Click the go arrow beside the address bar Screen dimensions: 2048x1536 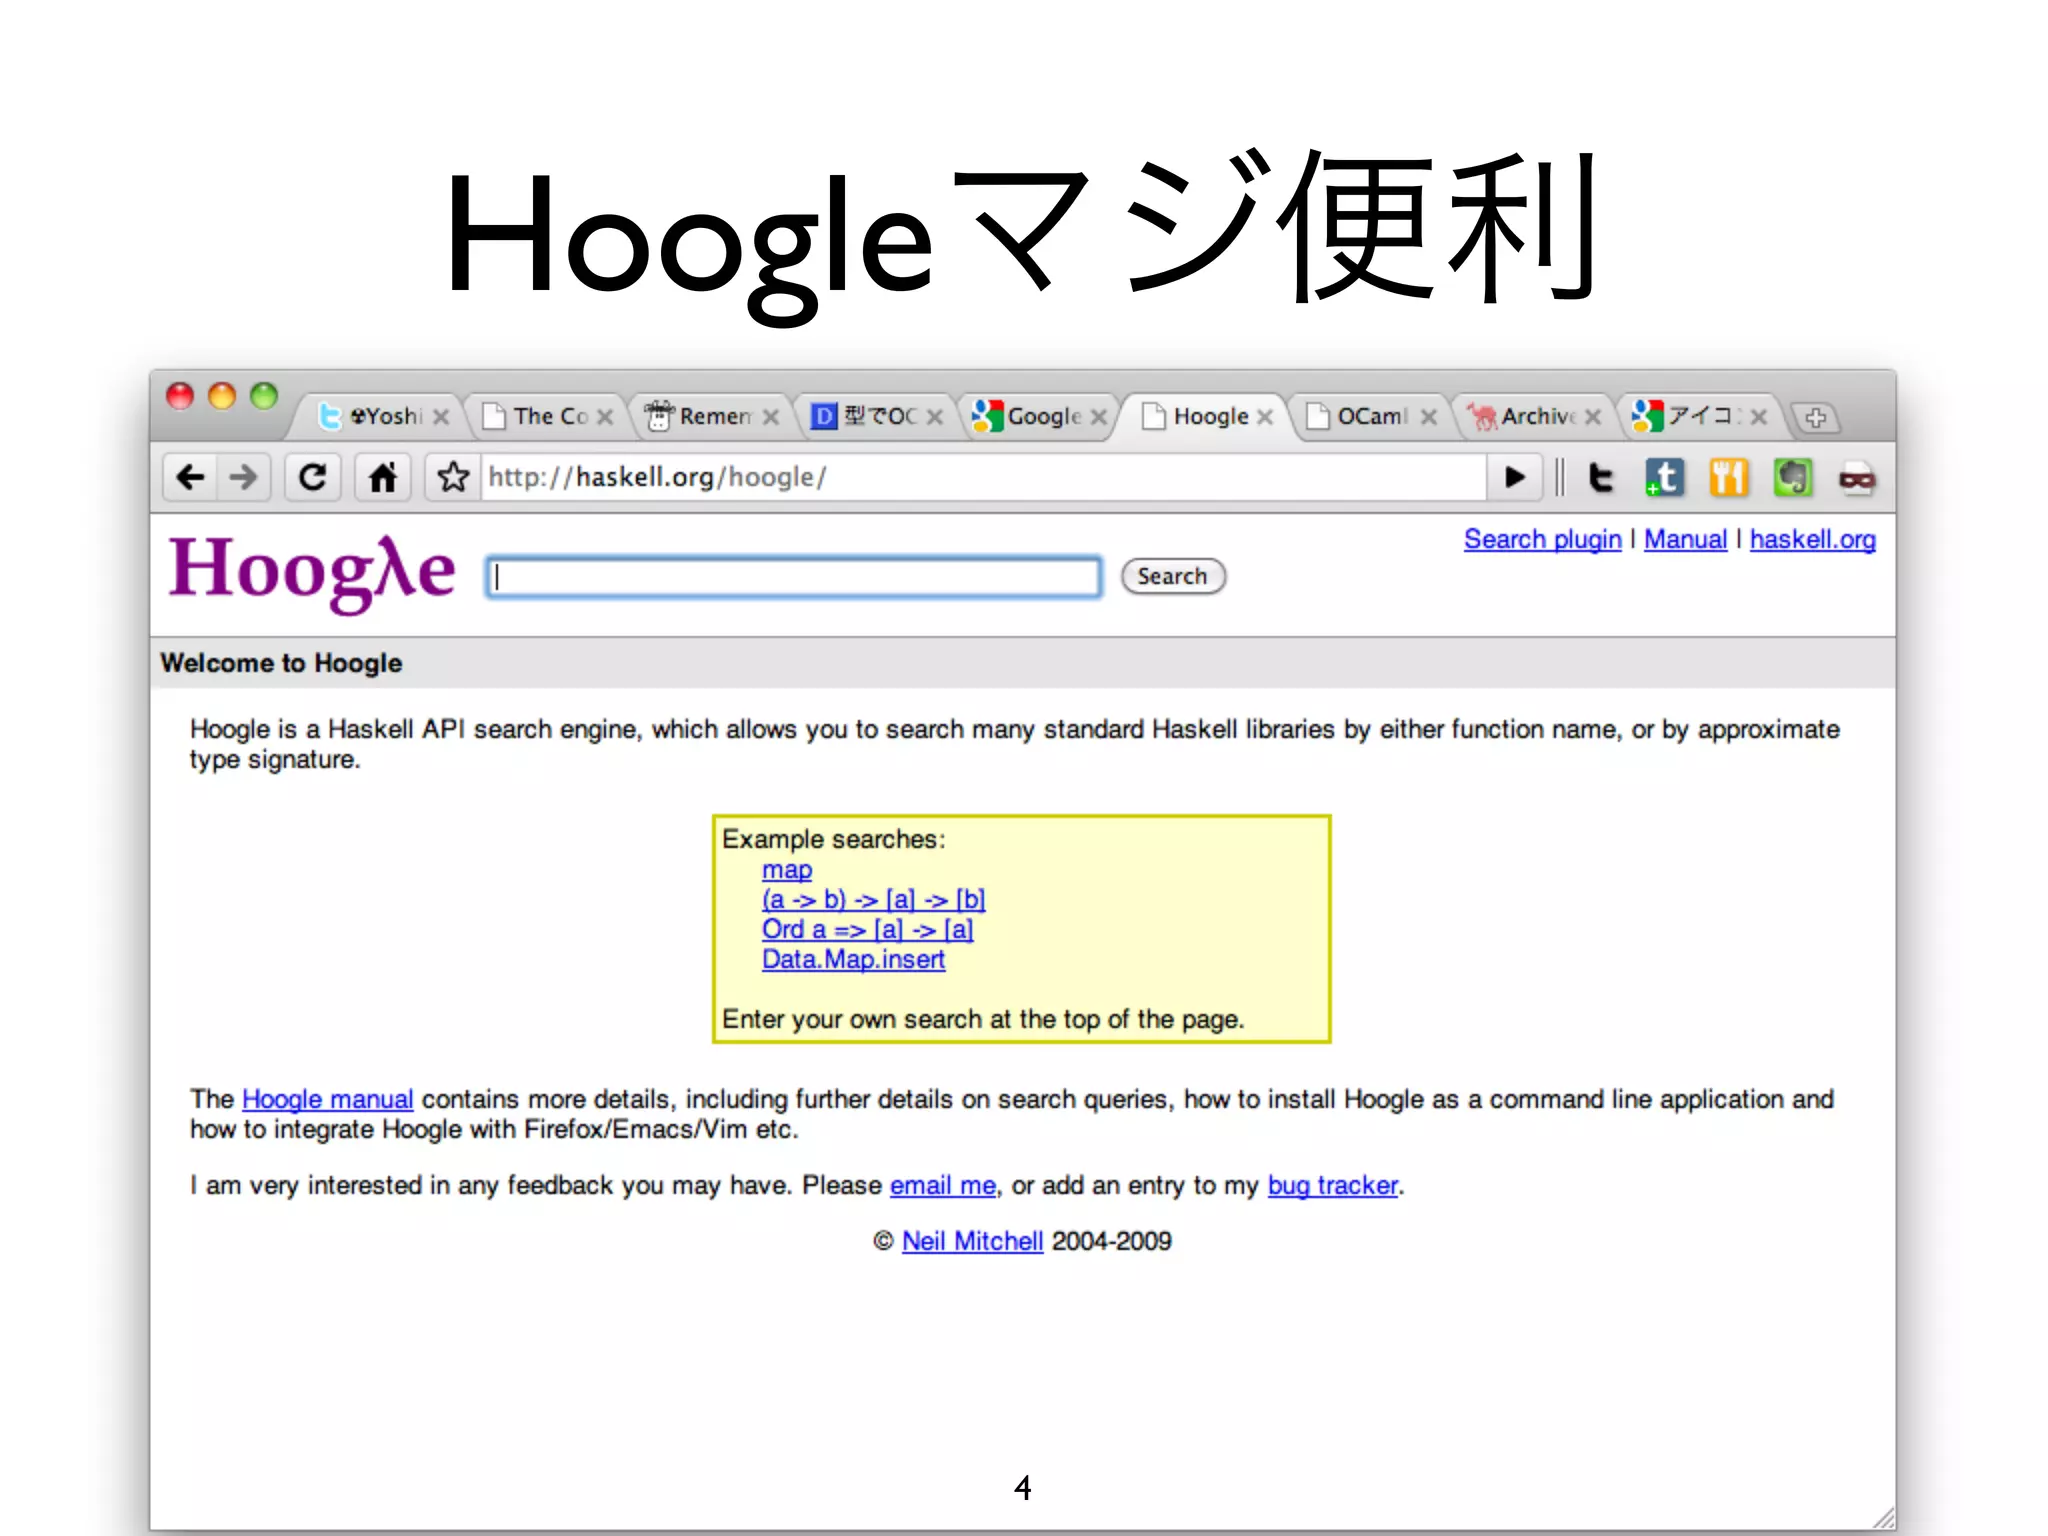coord(1515,477)
